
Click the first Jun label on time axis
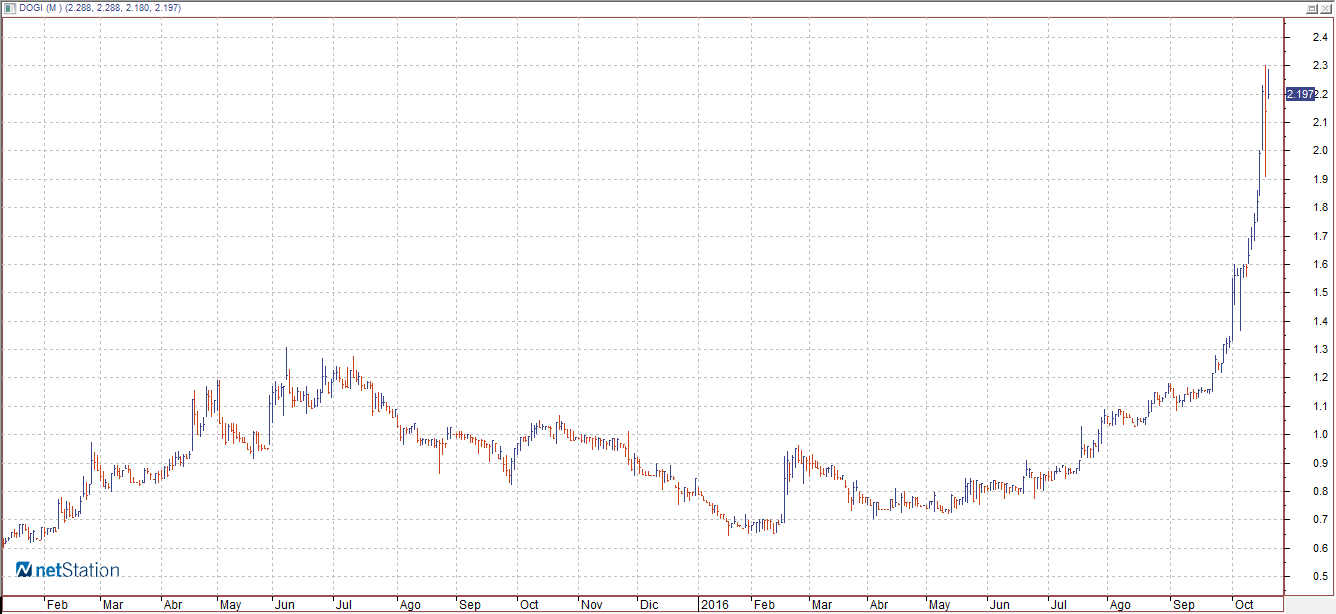(284, 605)
